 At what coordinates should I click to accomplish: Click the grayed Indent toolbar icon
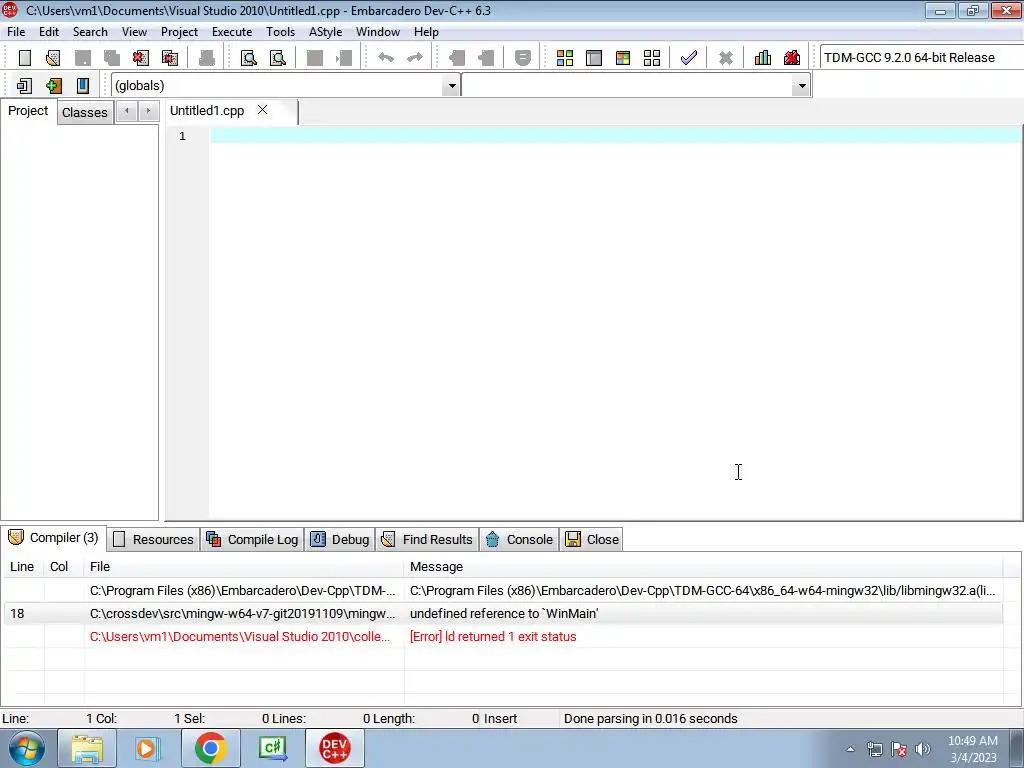coord(456,57)
